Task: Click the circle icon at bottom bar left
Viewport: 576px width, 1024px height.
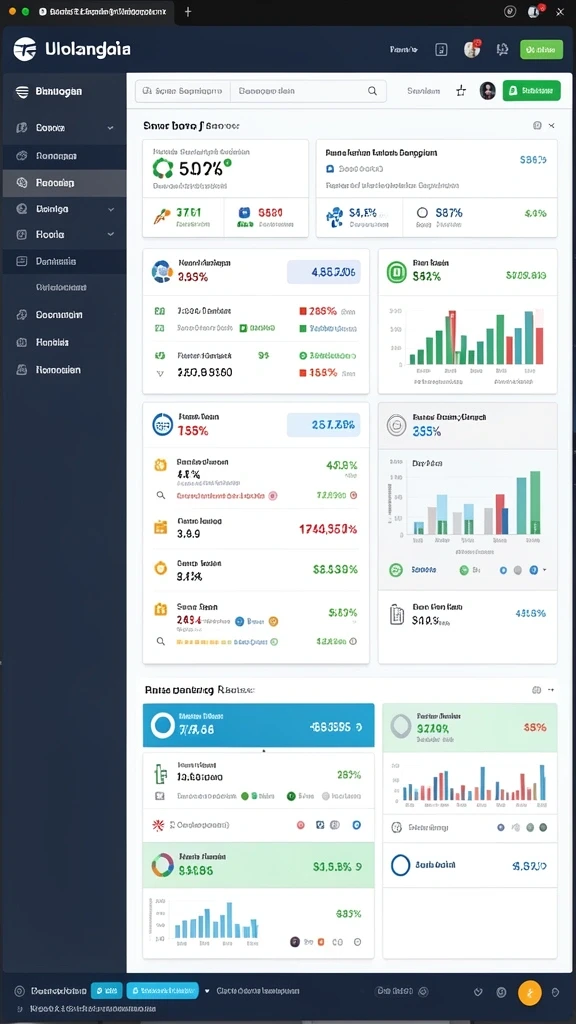Action: [x=19, y=991]
